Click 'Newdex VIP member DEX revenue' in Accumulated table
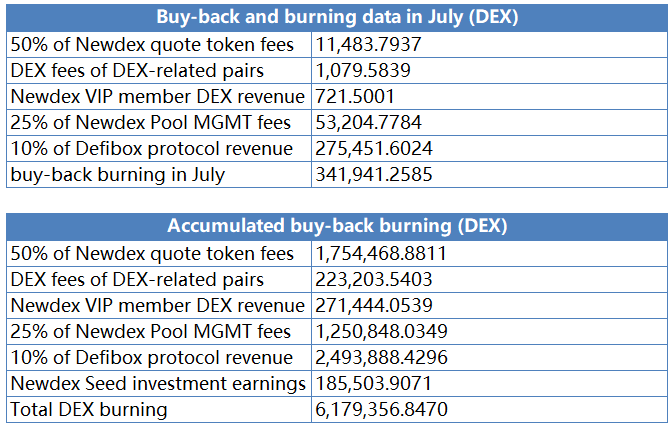This screenshot has width=672, height=431. tap(157, 305)
